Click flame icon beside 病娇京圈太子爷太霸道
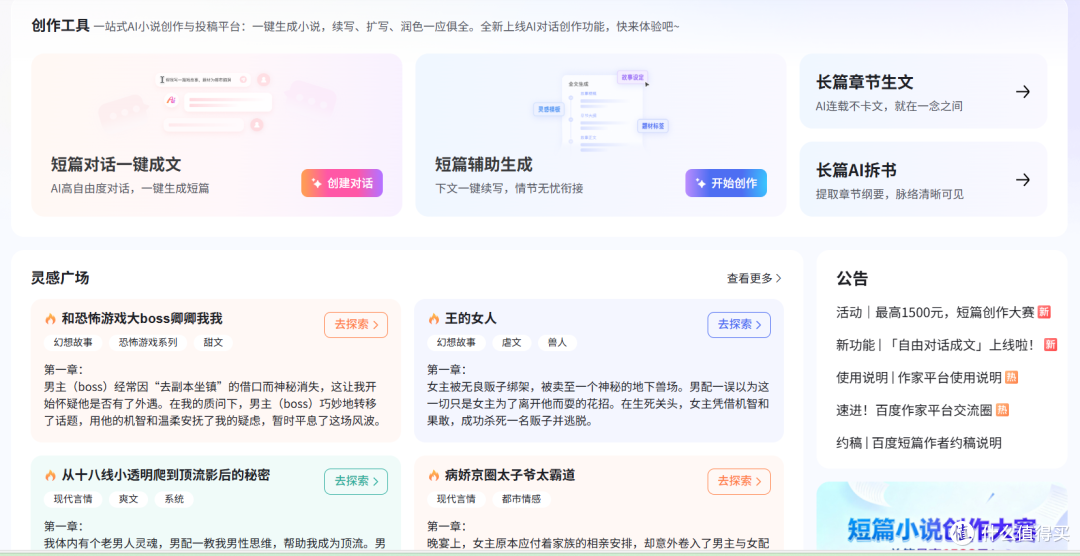Screen dimensions: 1080x556 pos(433,475)
